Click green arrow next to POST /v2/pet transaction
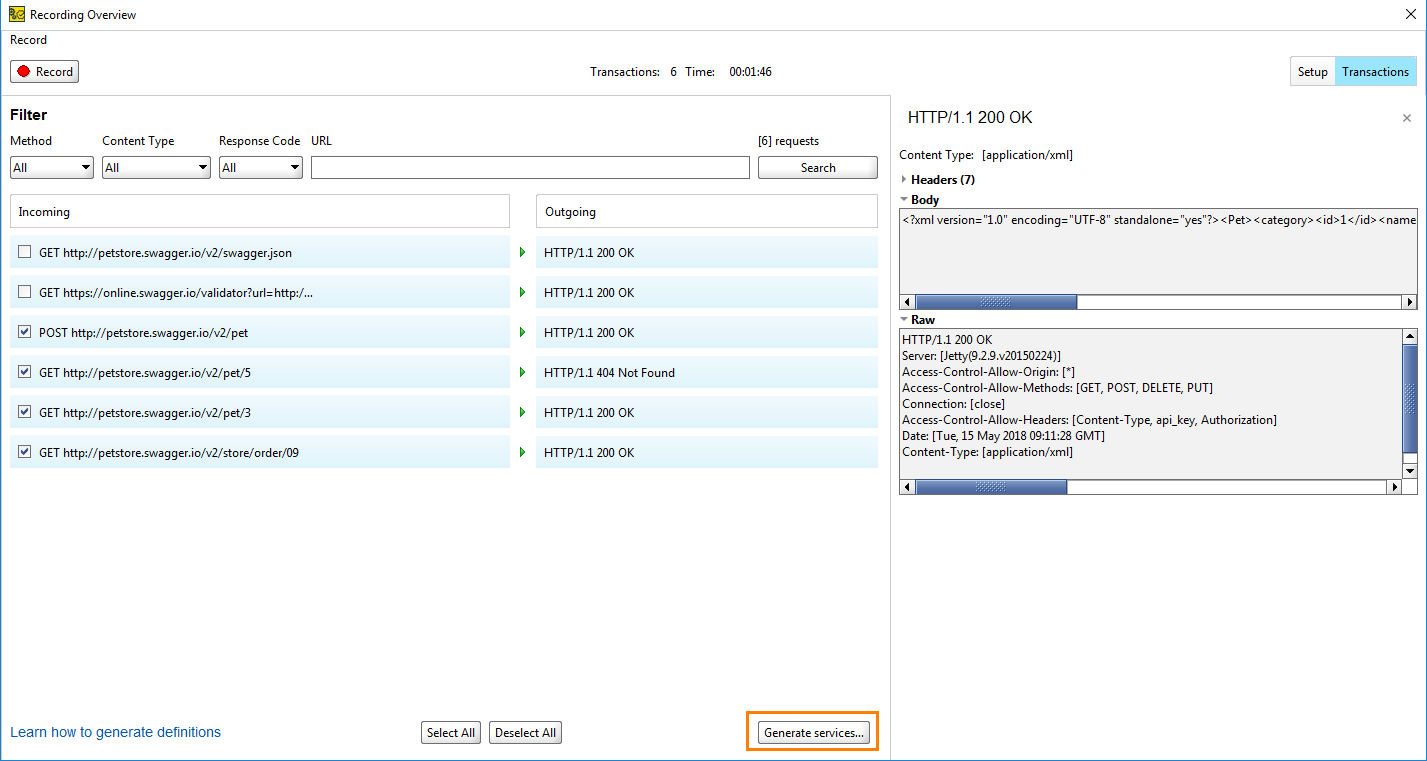The height and width of the screenshot is (761, 1427). tap(523, 332)
